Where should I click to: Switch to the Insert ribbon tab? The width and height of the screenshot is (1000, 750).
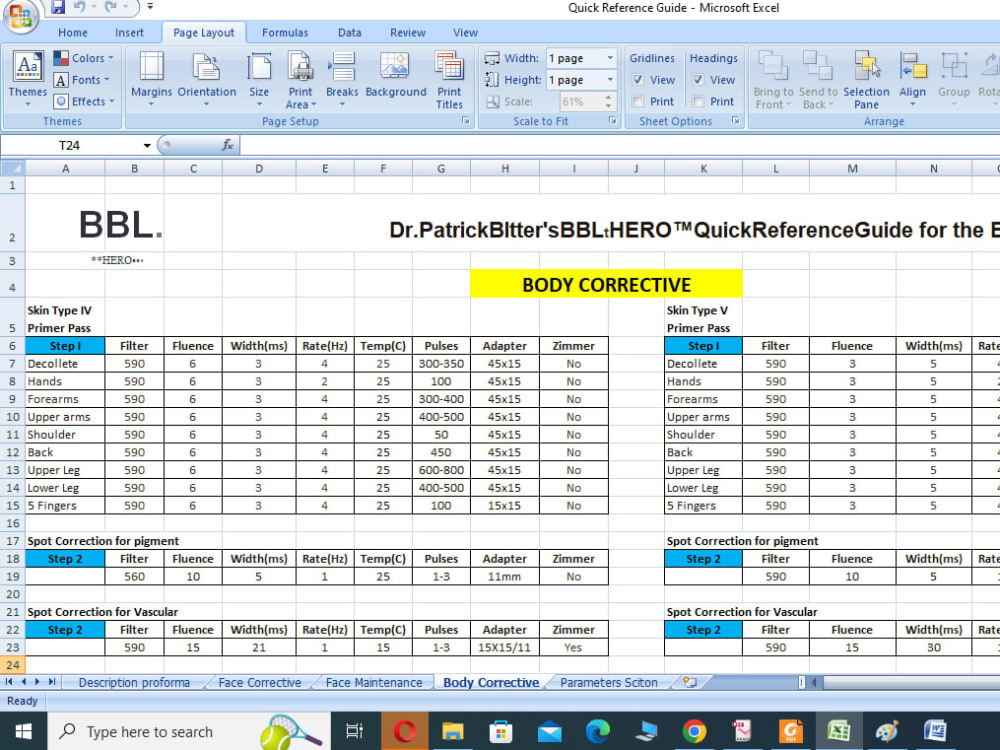129,33
